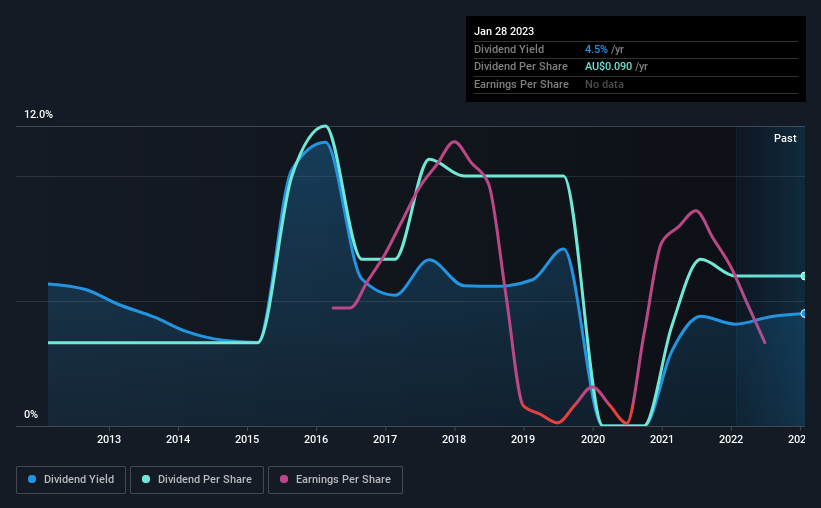Click the 0% y-axis label
The width and height of the screenshot is (821, 508).
pyautogui.click(x=31, y=415)
